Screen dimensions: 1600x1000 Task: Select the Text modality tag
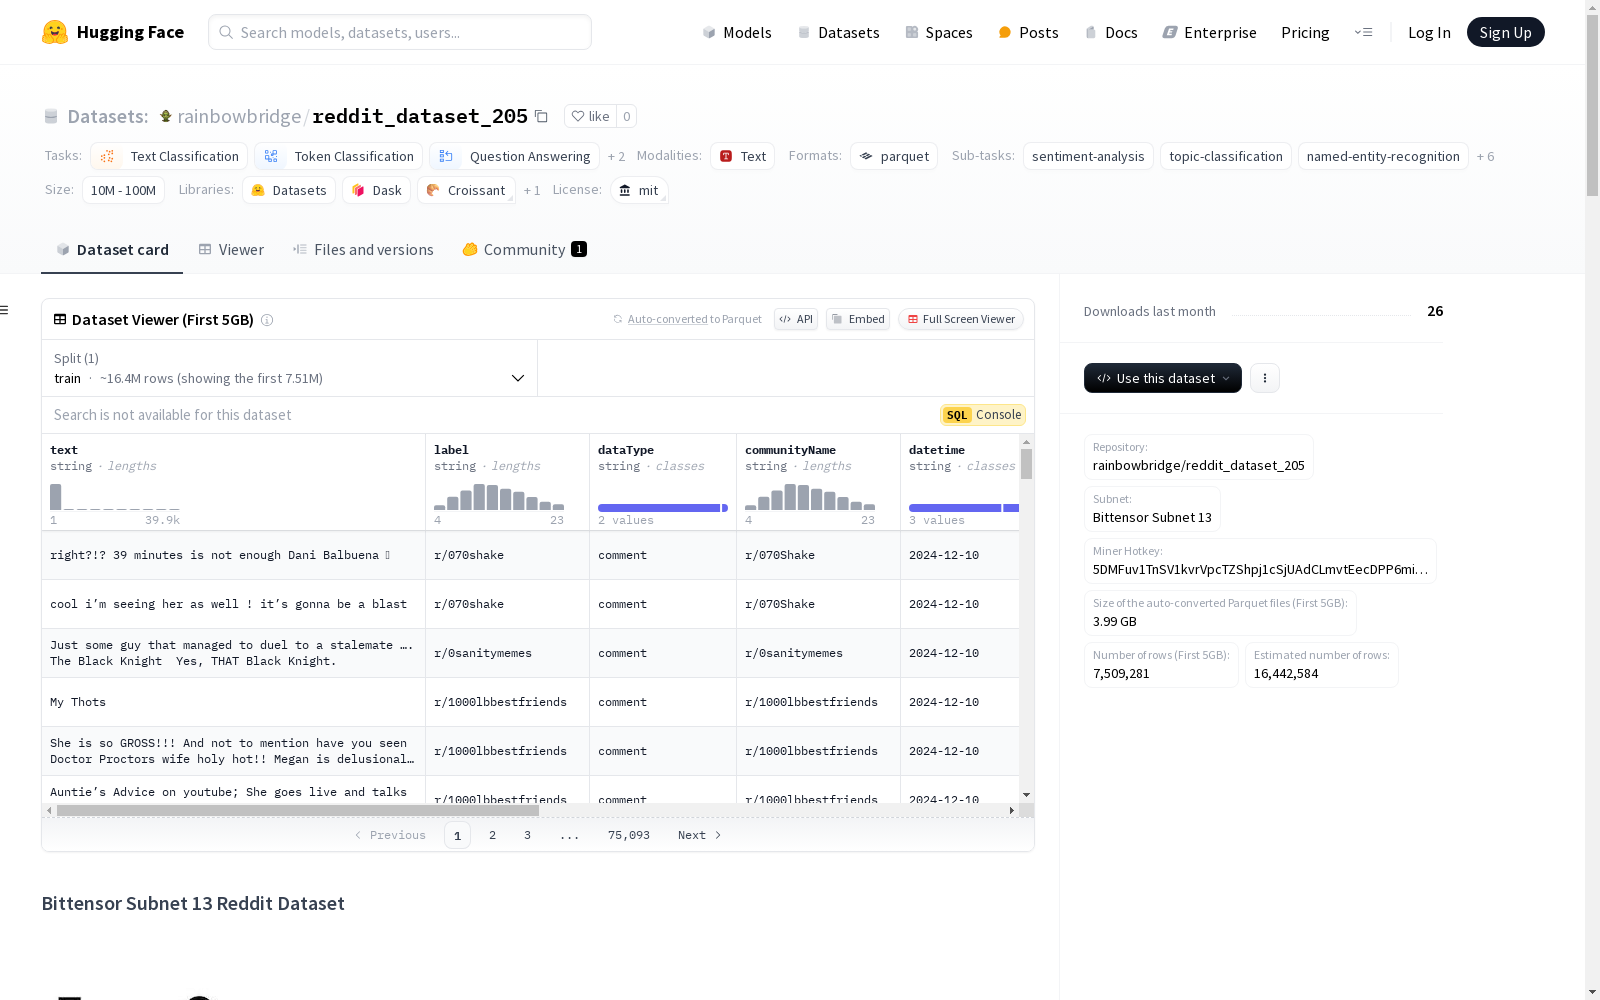[743, 156]
